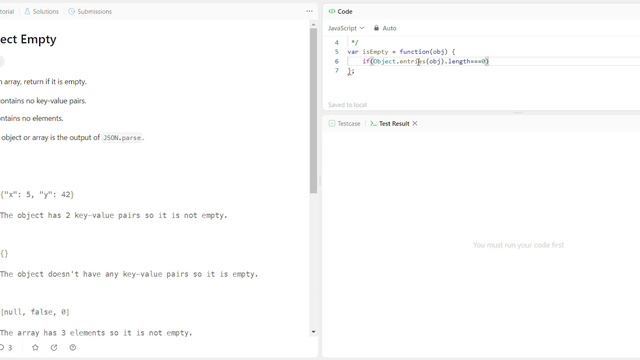Screen dimensions: 640x360
Task: Click the example input [null, false, 0]
Action: point(35,312)
